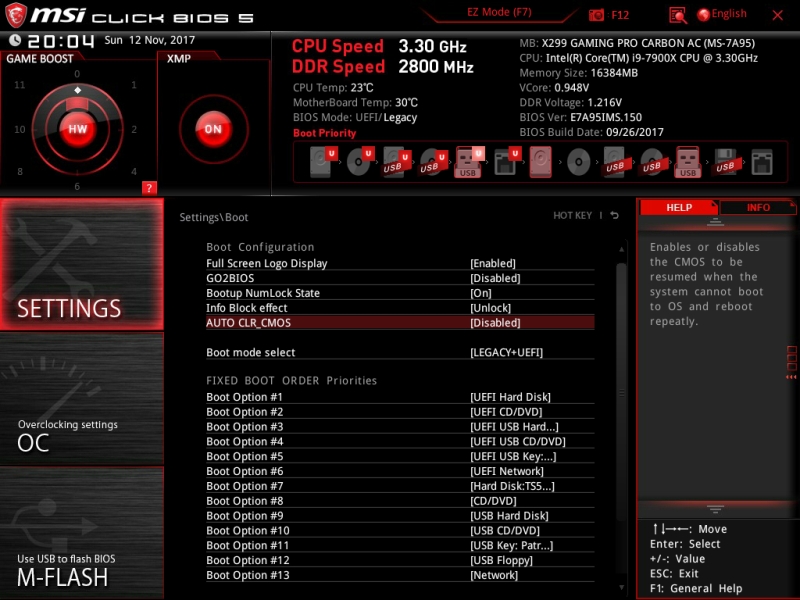The height and width of the screenshot is (600, 800).
Task: Go back using the return arrow icon
Action: 615,215
